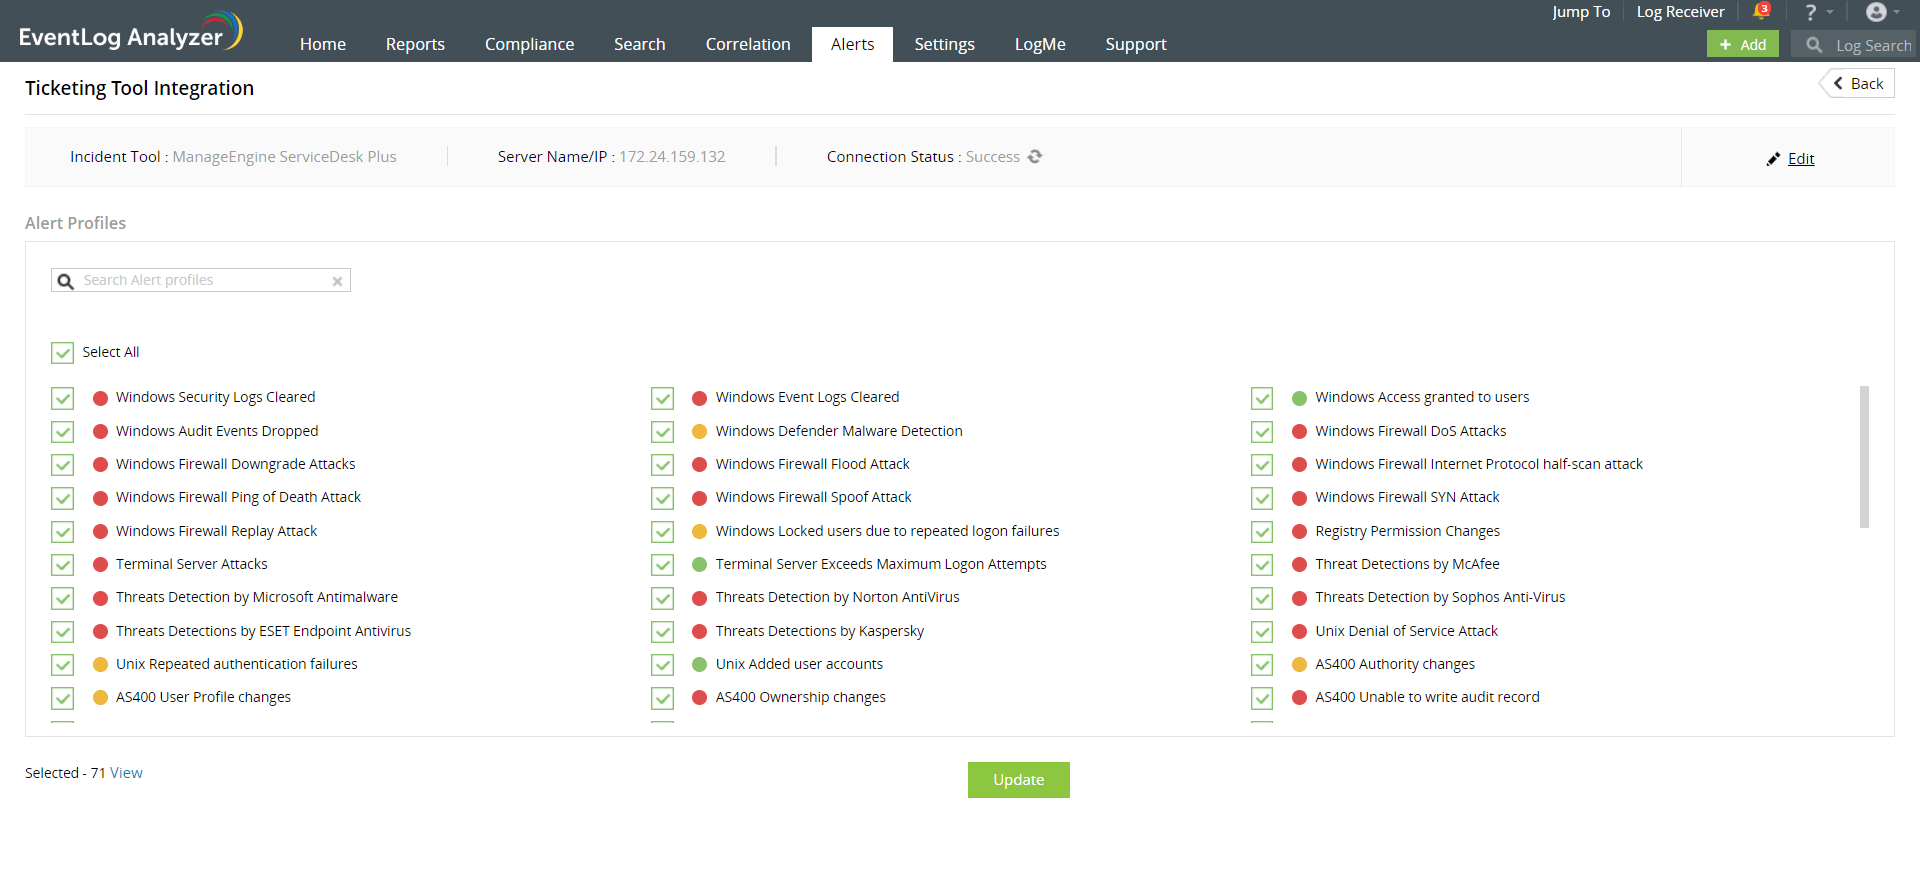Click Windows Locked users due to repeated logon failures
The height and width of the screenshot is (878, 1920).
click(887, 531)
